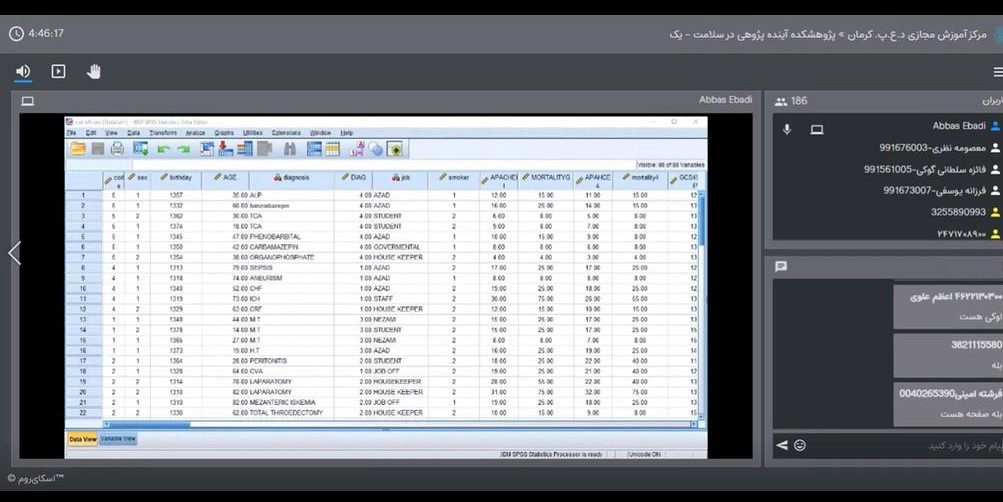1003x502 pixels.
Task: Select the Data View tab
Action: click(82, 439)
